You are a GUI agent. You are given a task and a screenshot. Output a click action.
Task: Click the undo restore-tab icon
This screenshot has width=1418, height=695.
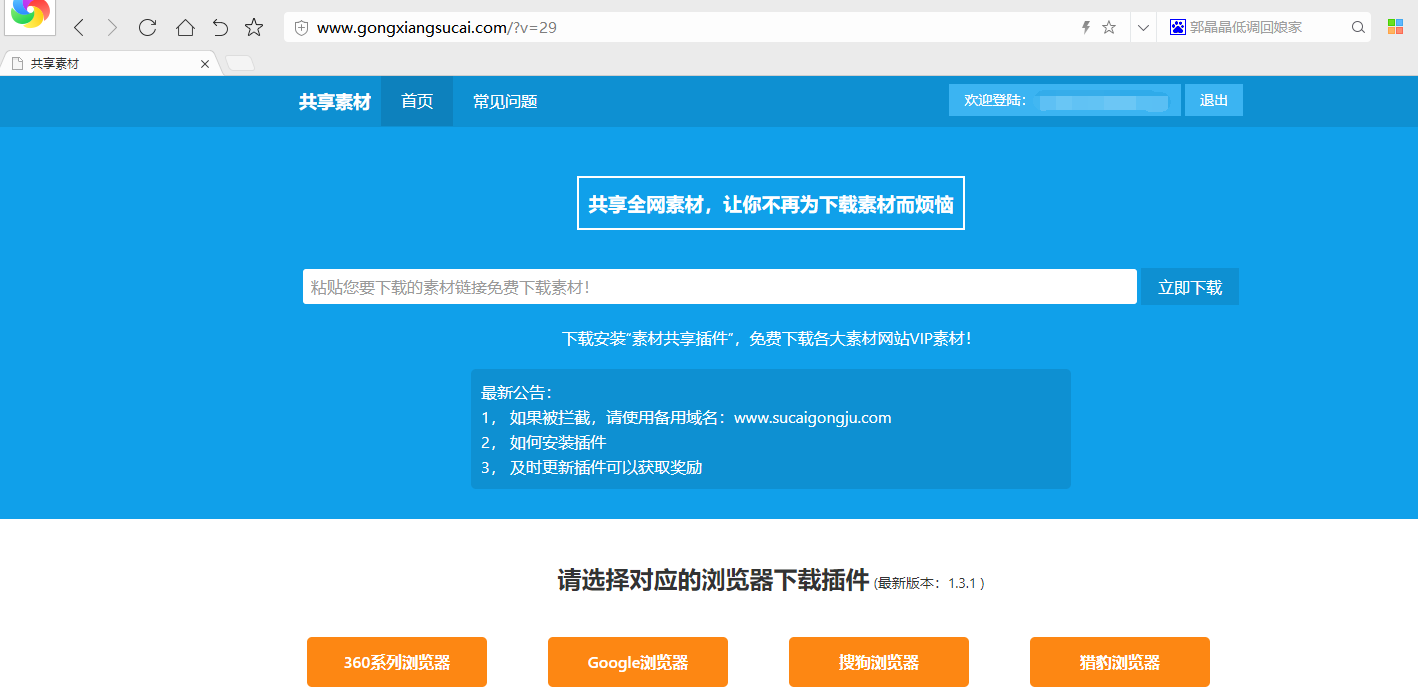point(220,28)
